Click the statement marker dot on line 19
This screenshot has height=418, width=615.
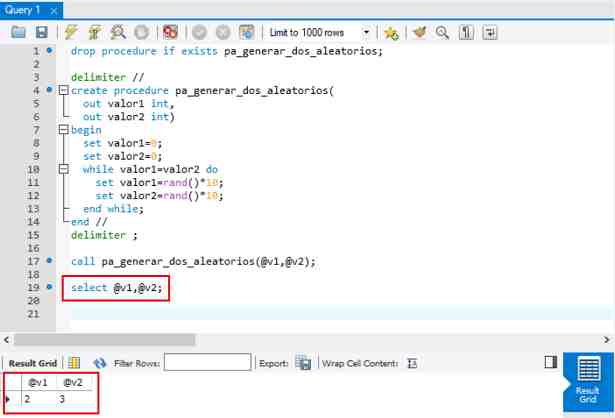(49, 287)
